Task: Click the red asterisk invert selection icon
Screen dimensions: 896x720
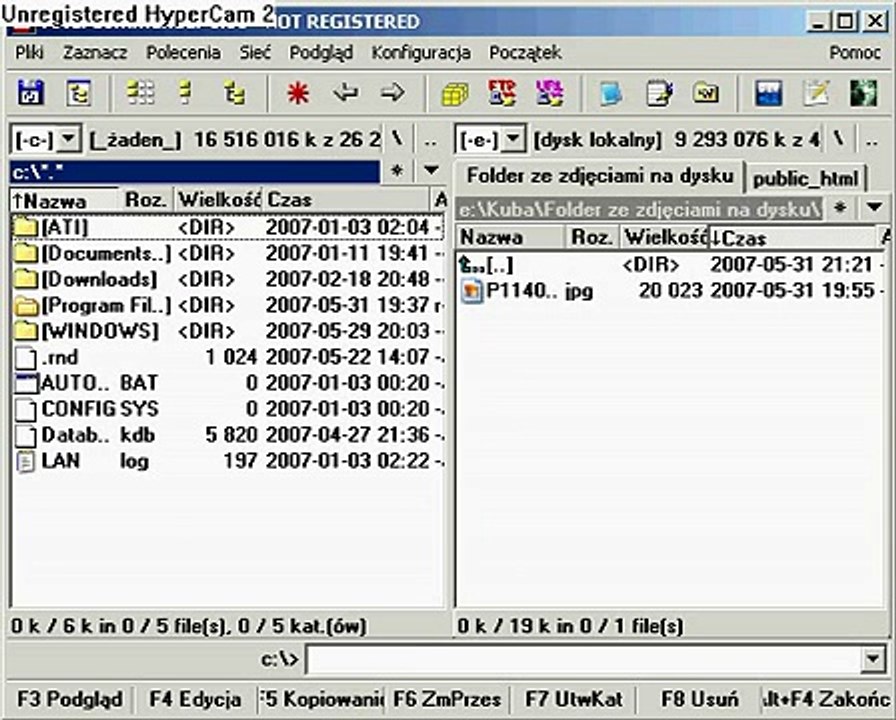Action: pos(298,93)
